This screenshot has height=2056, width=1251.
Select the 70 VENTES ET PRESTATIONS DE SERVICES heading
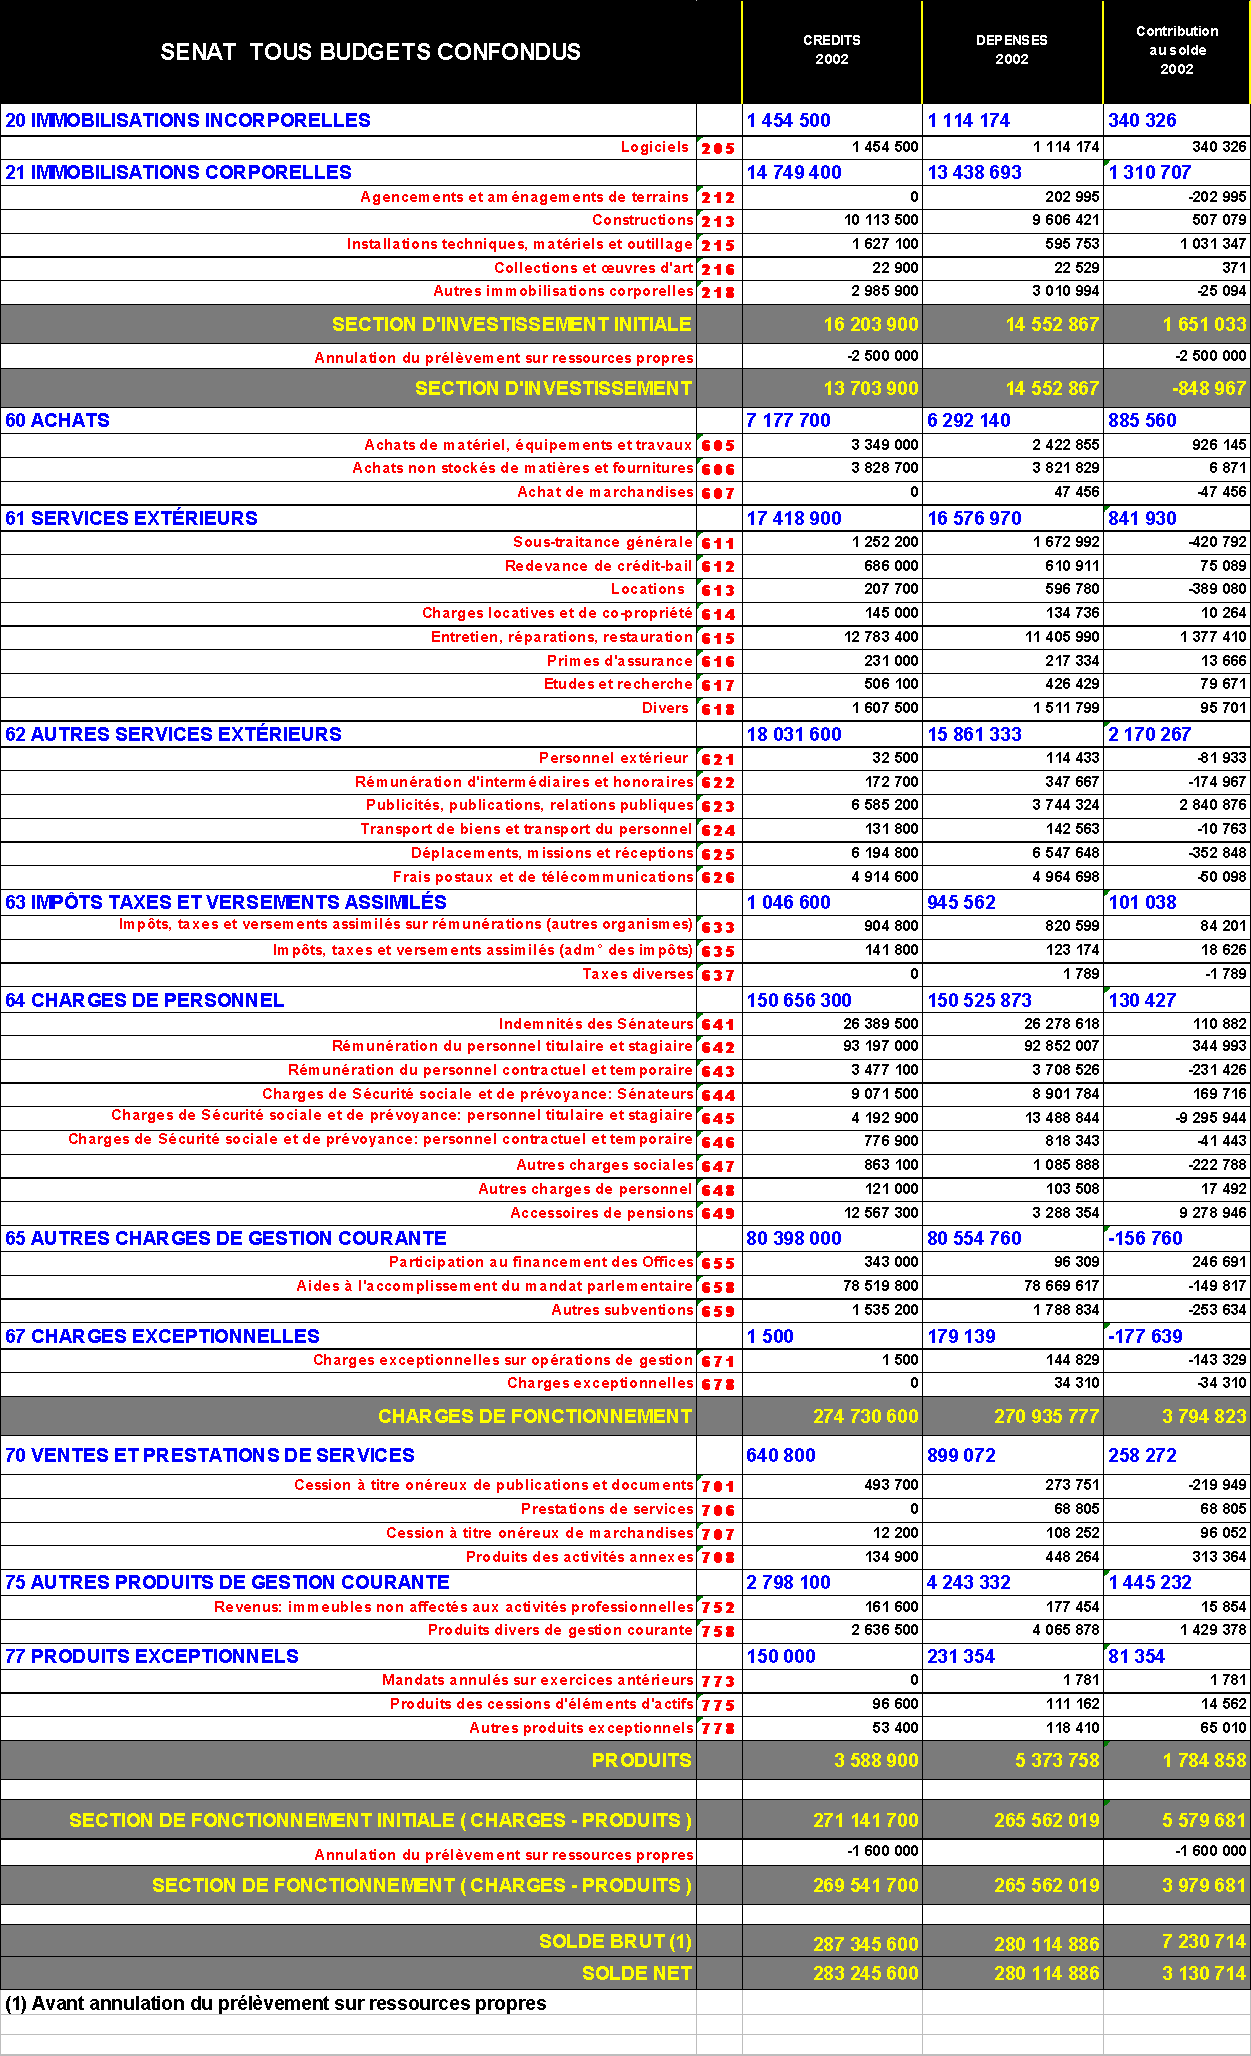point(210,1455)
